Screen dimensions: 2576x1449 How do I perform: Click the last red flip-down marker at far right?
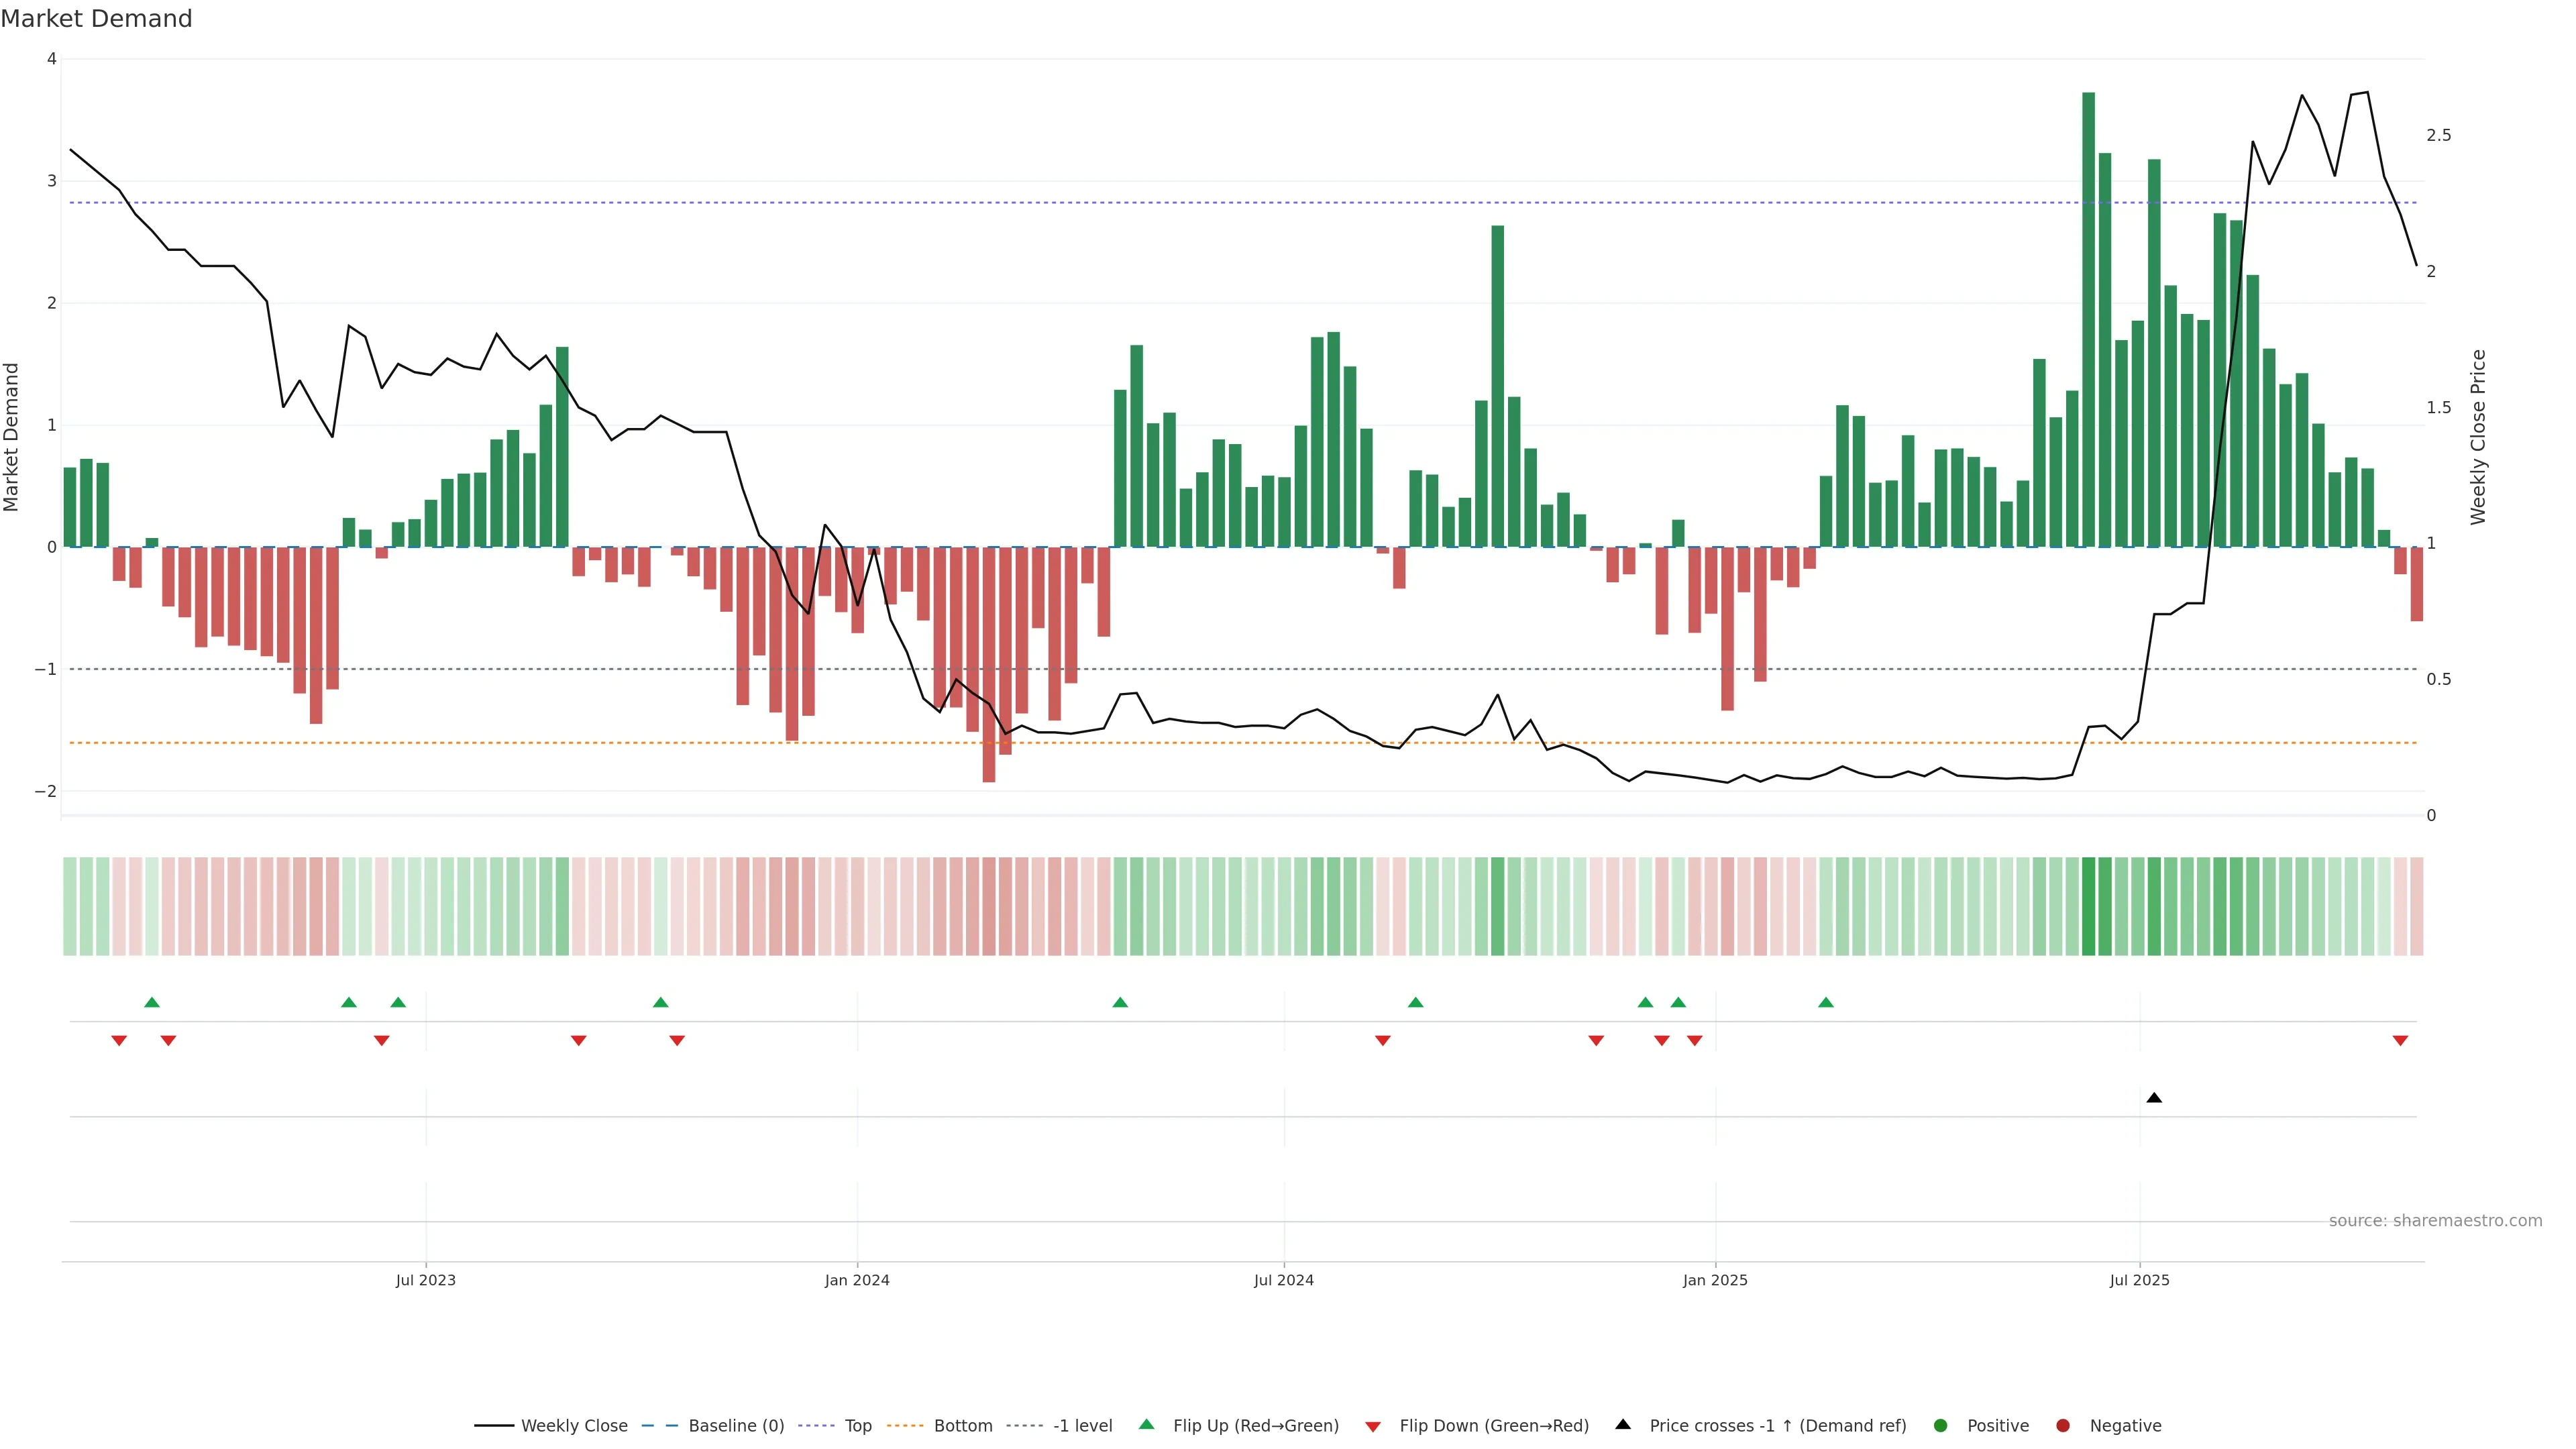2400,1041
